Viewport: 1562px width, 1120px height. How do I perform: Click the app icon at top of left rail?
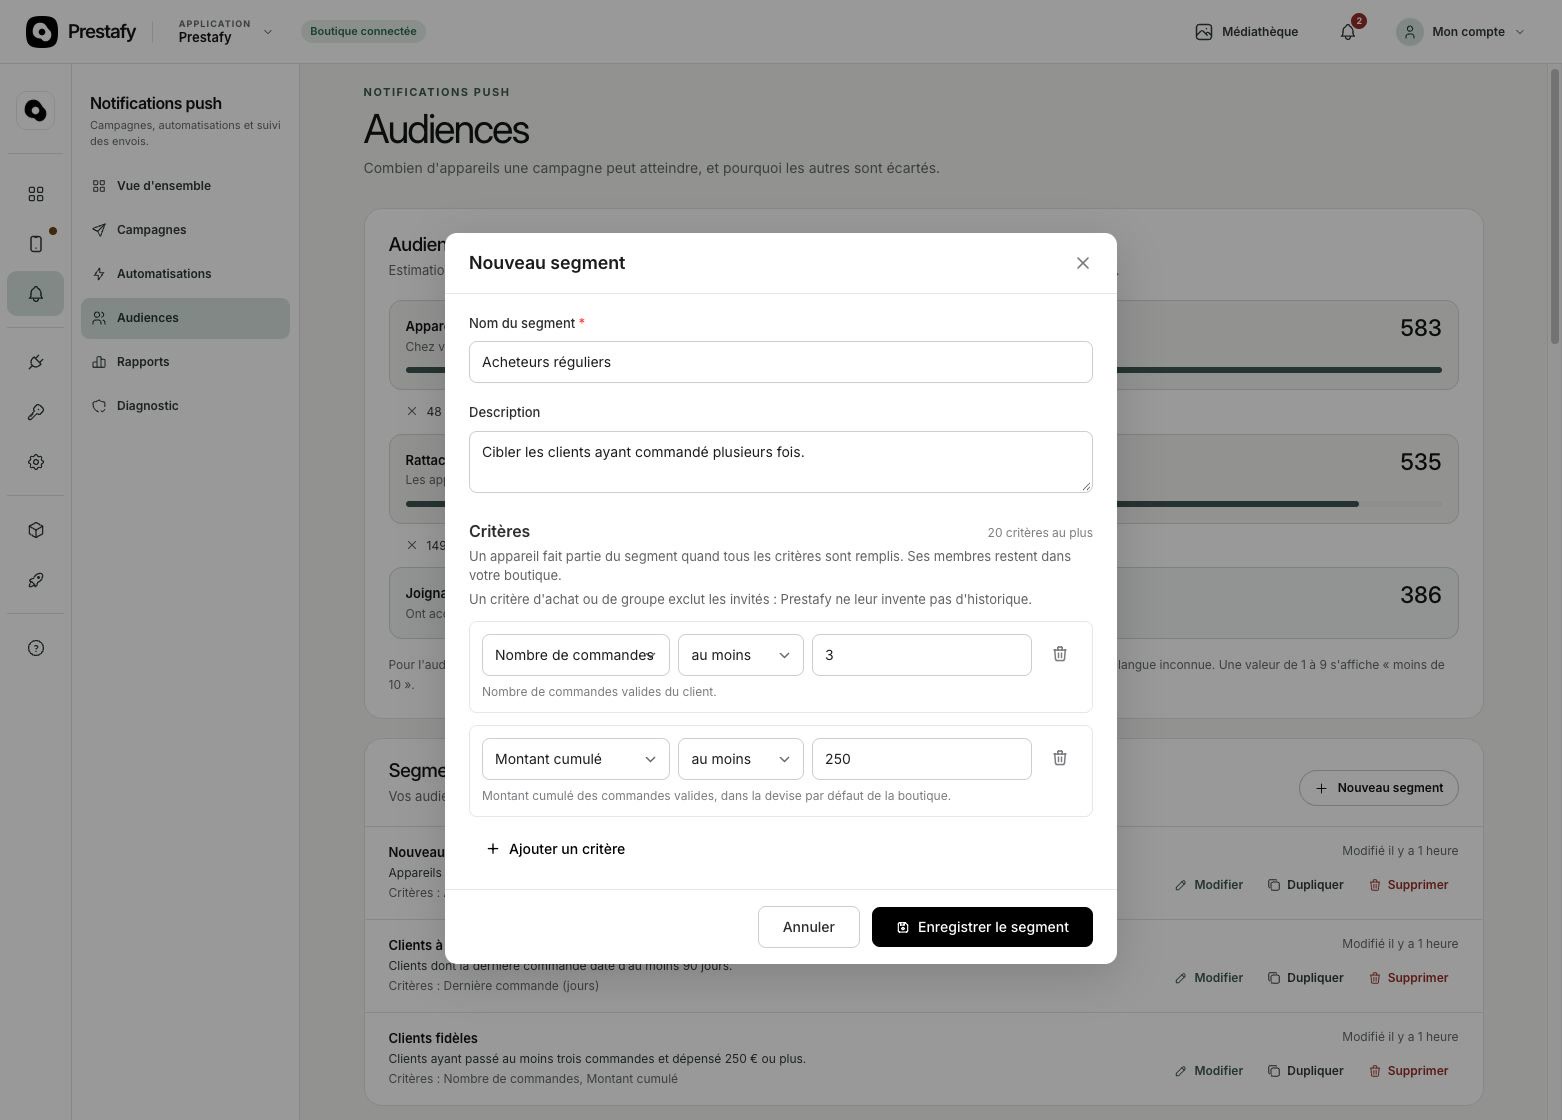36,110
